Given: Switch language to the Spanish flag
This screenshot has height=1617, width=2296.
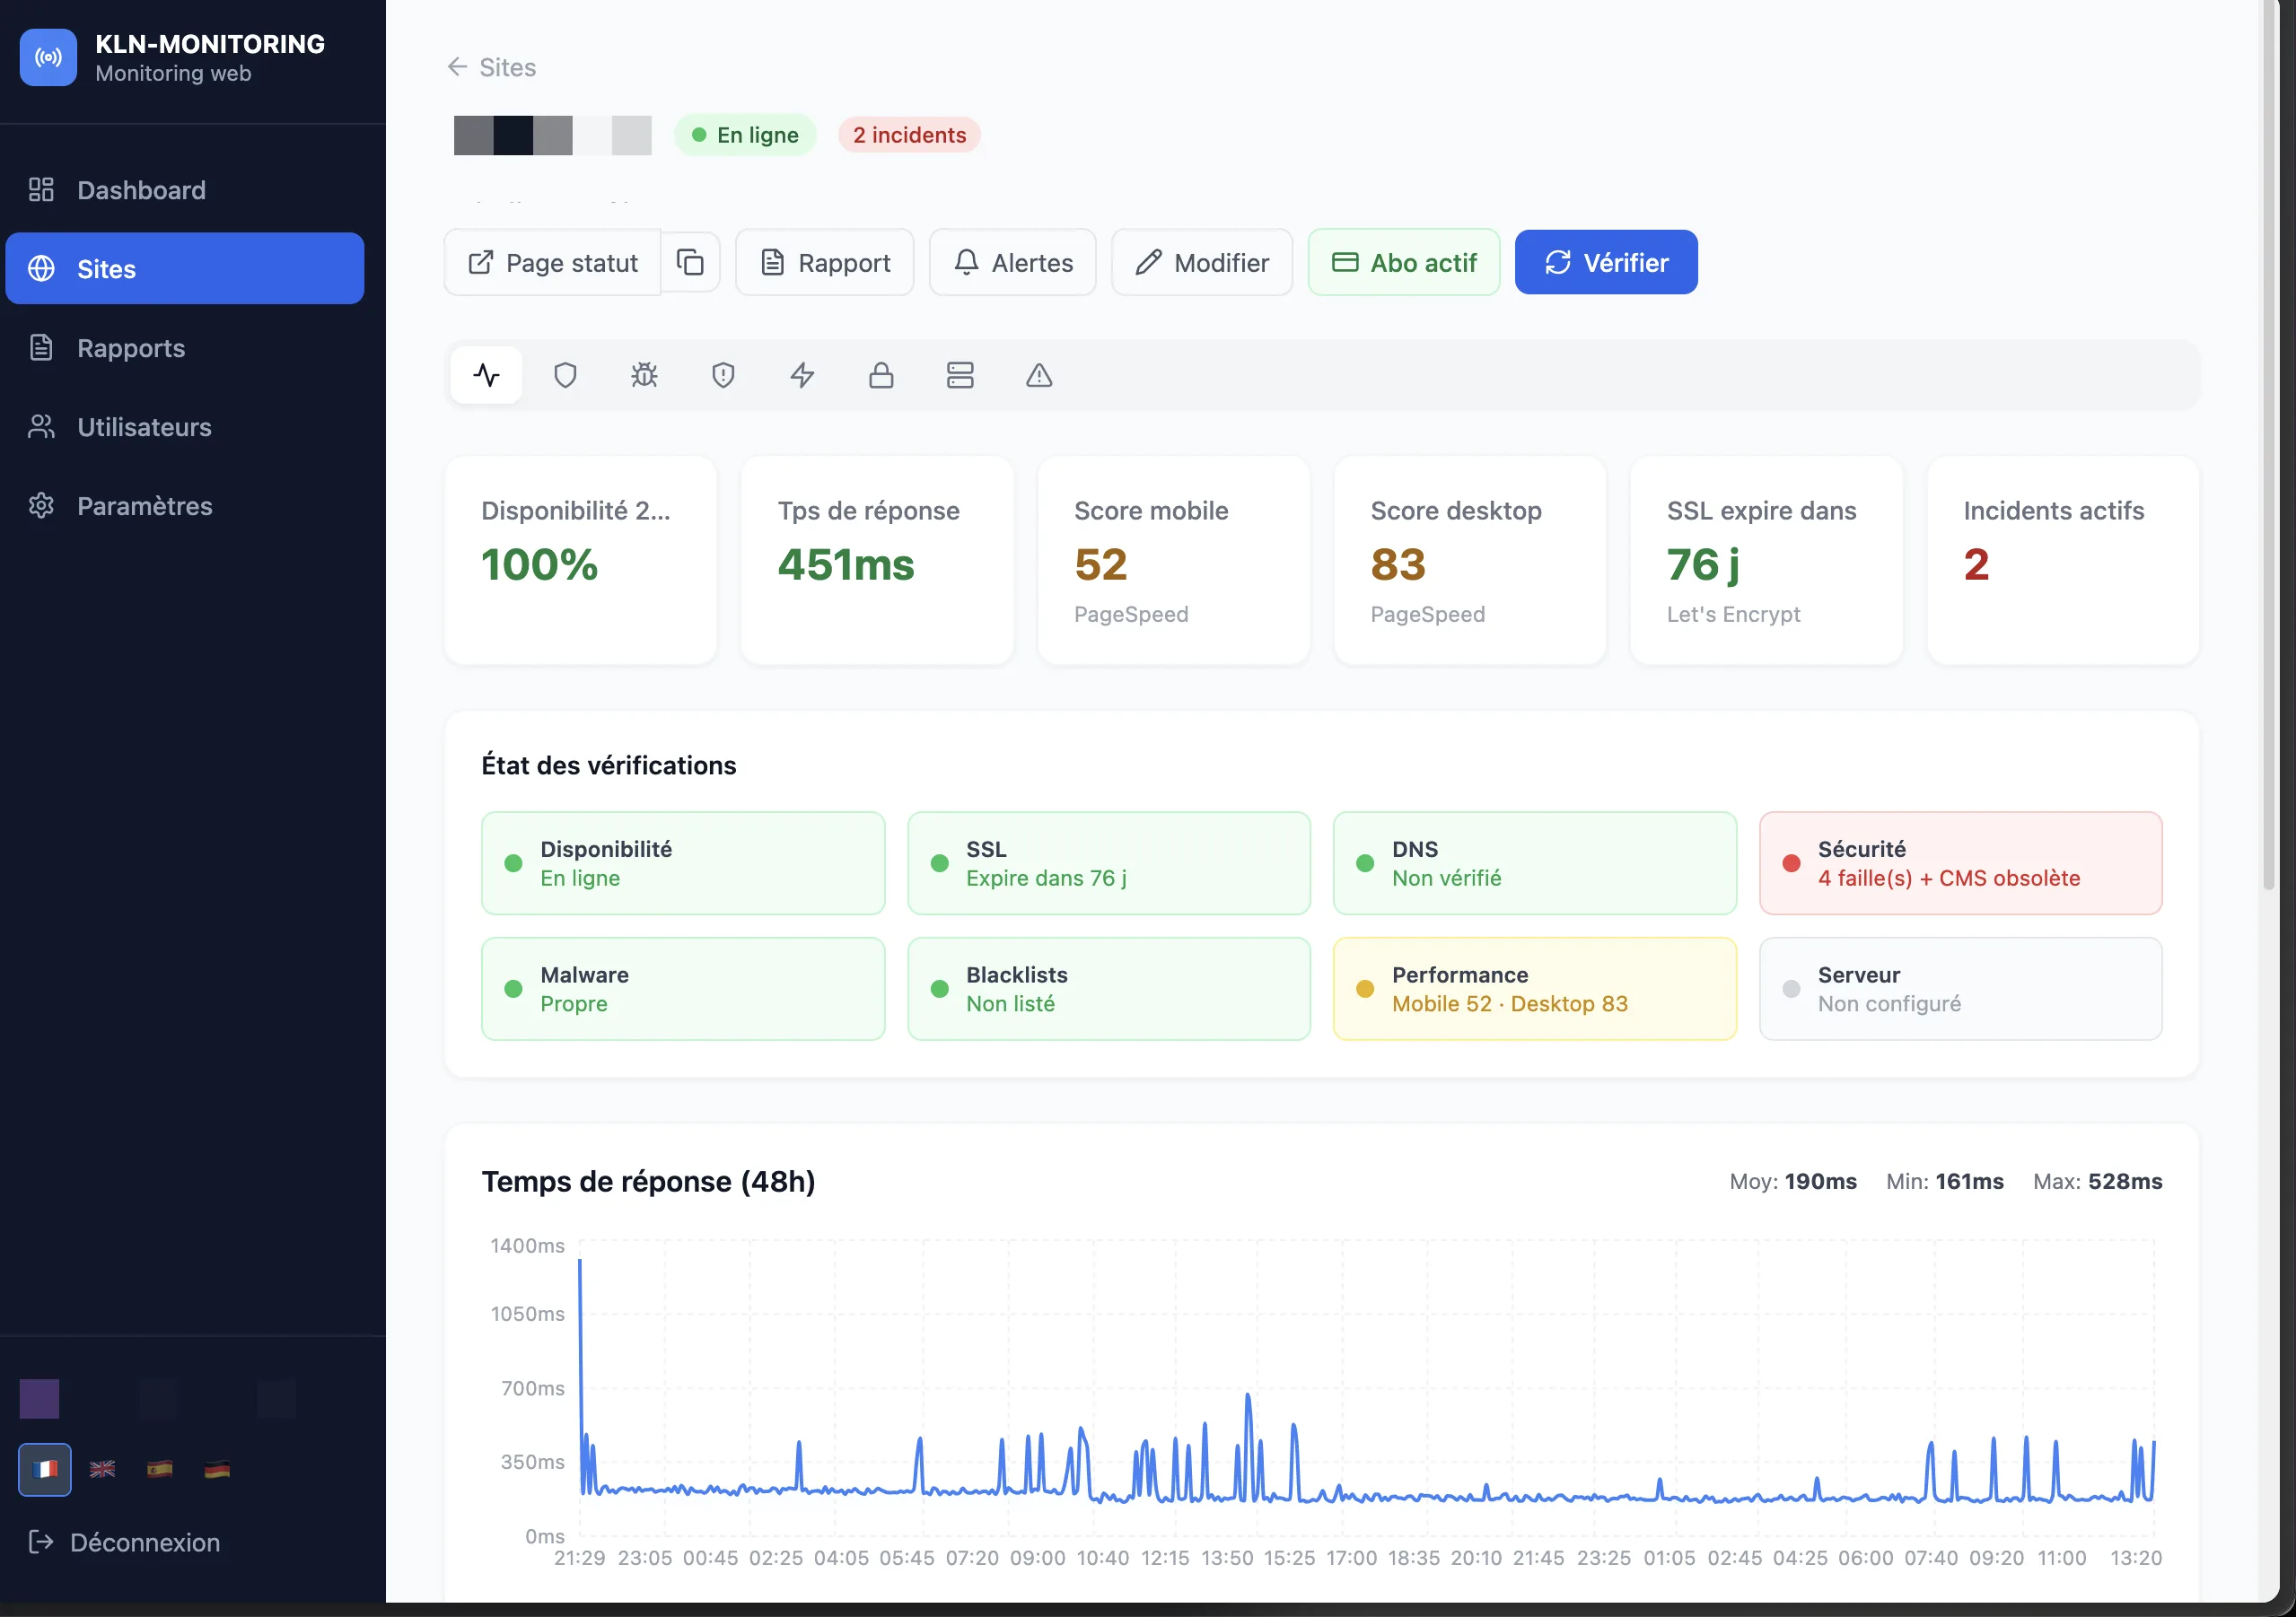Looking at the screenshot, I should (160, 1469).
